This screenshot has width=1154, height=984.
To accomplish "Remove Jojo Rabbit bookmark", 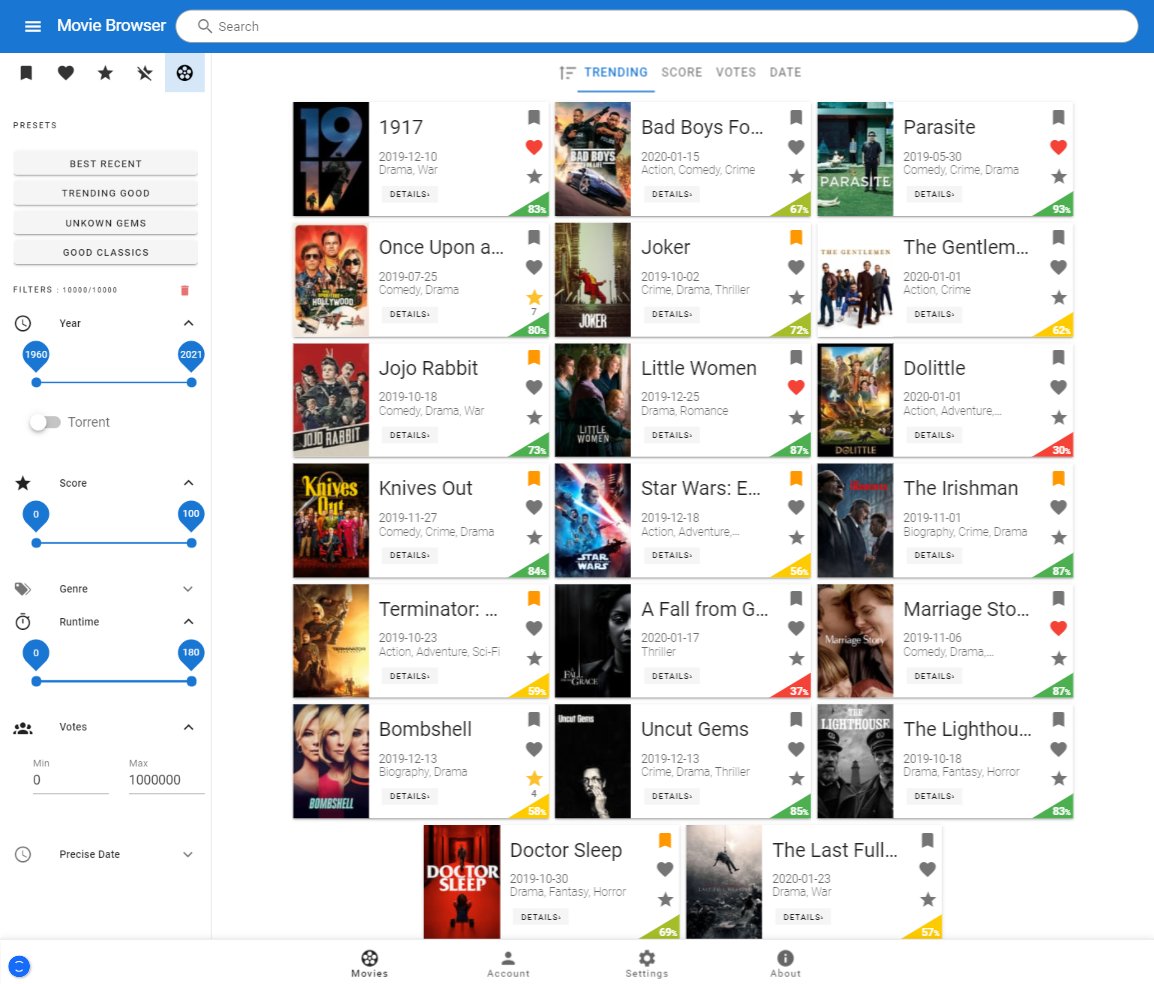I will (534, 358).
